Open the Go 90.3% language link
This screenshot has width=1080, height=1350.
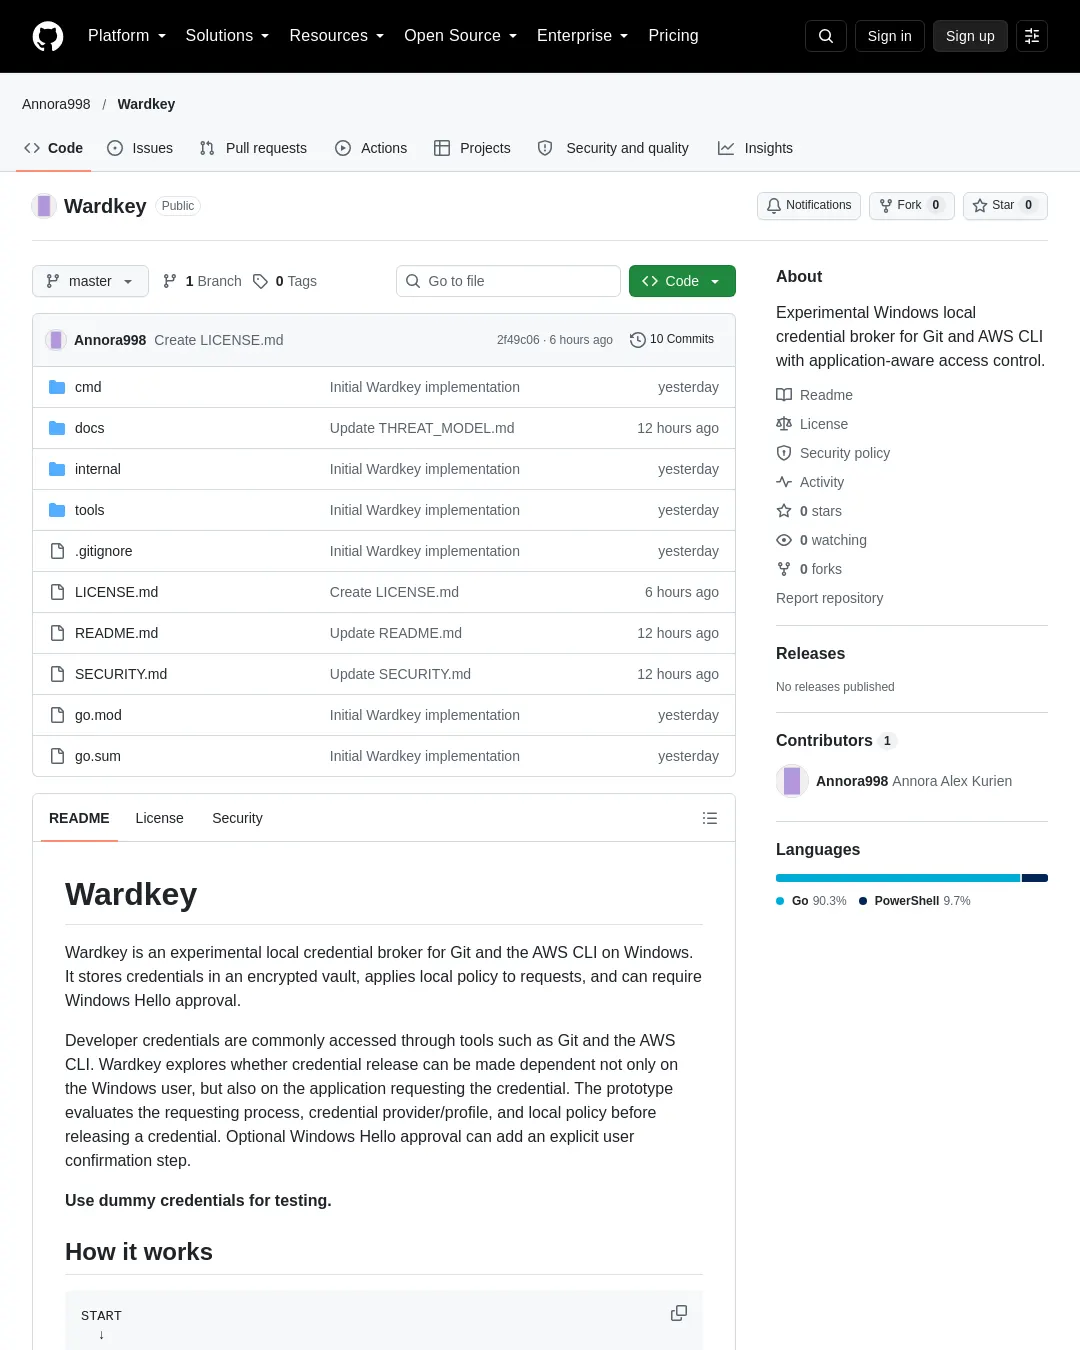click(x=812, y=901)
